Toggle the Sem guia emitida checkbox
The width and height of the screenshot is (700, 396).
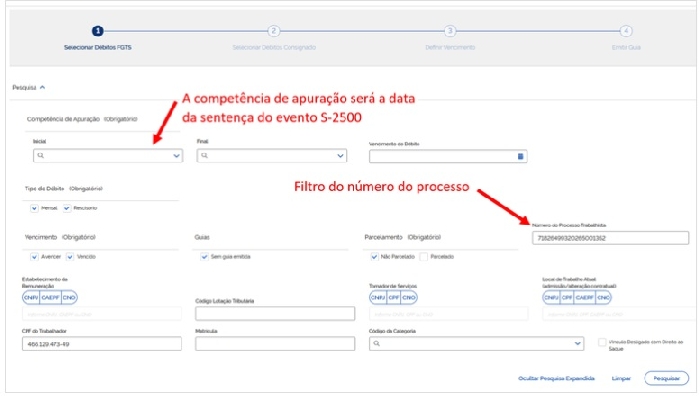204,257
